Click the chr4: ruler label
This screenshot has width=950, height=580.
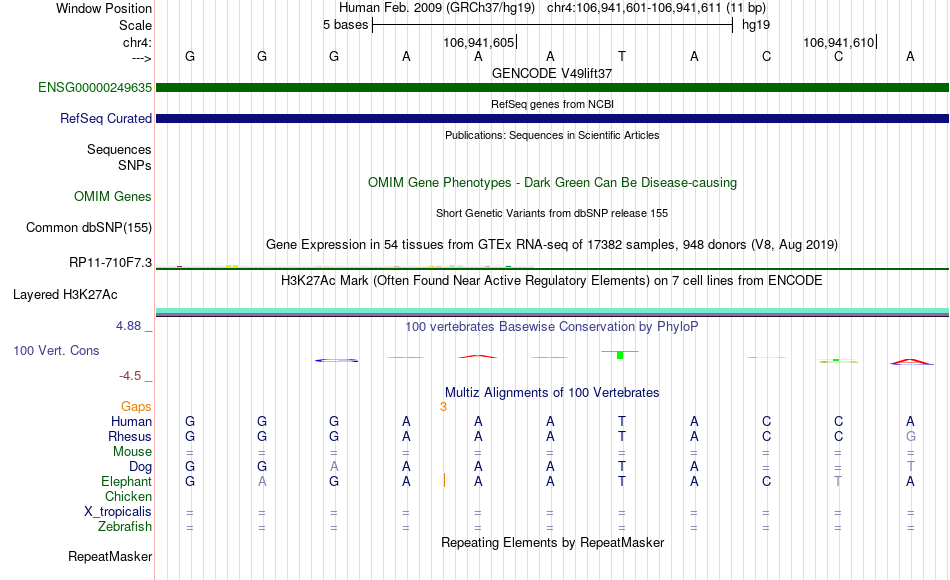pos(137,42)
